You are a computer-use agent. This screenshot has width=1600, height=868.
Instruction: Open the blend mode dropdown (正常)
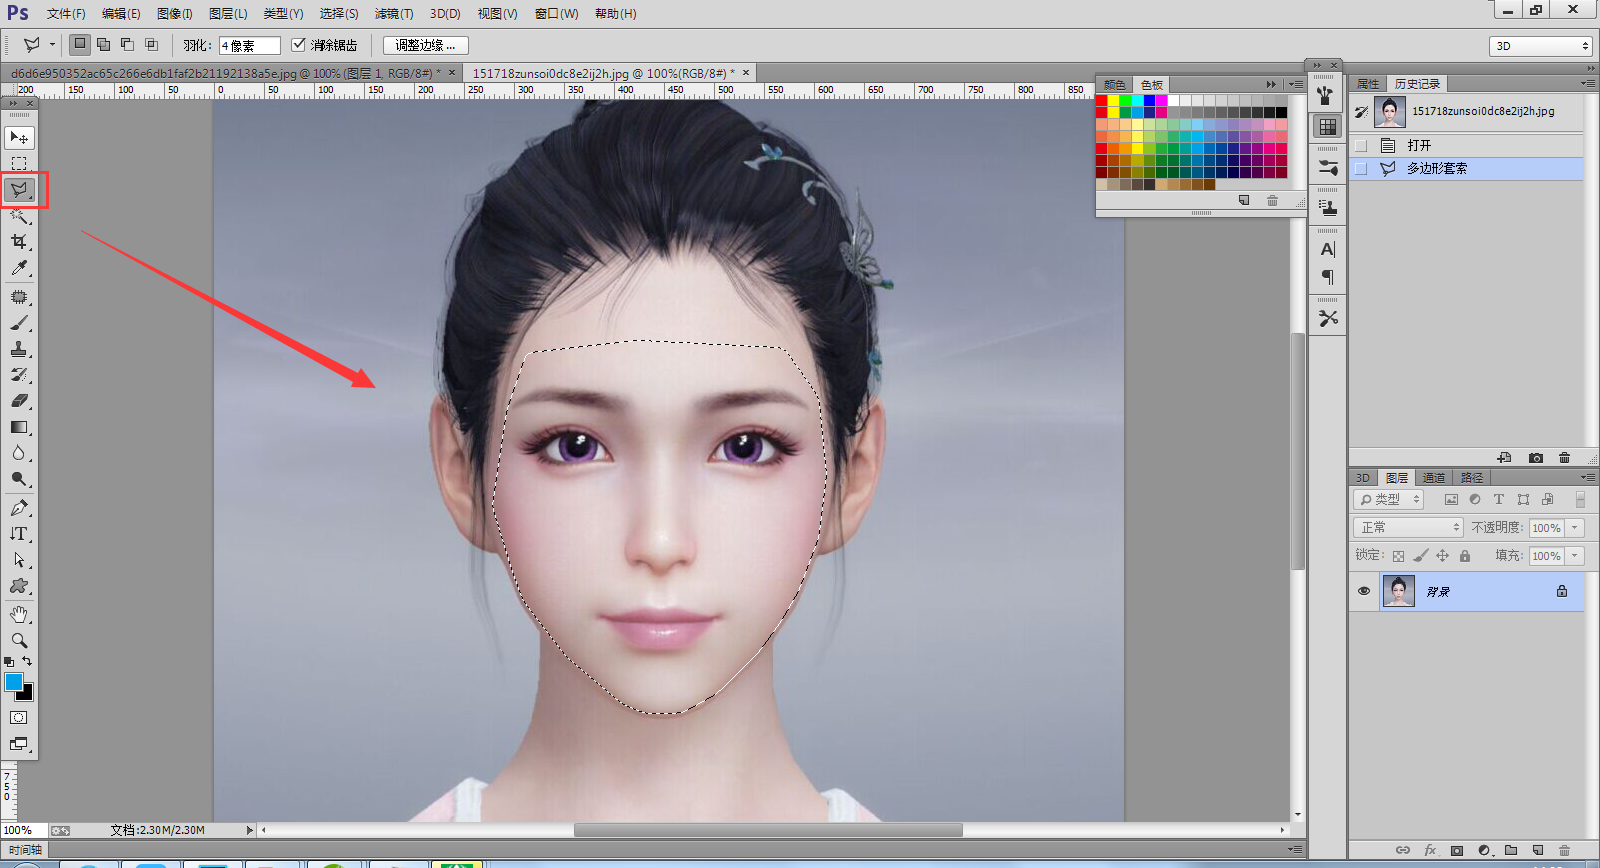1408,527
